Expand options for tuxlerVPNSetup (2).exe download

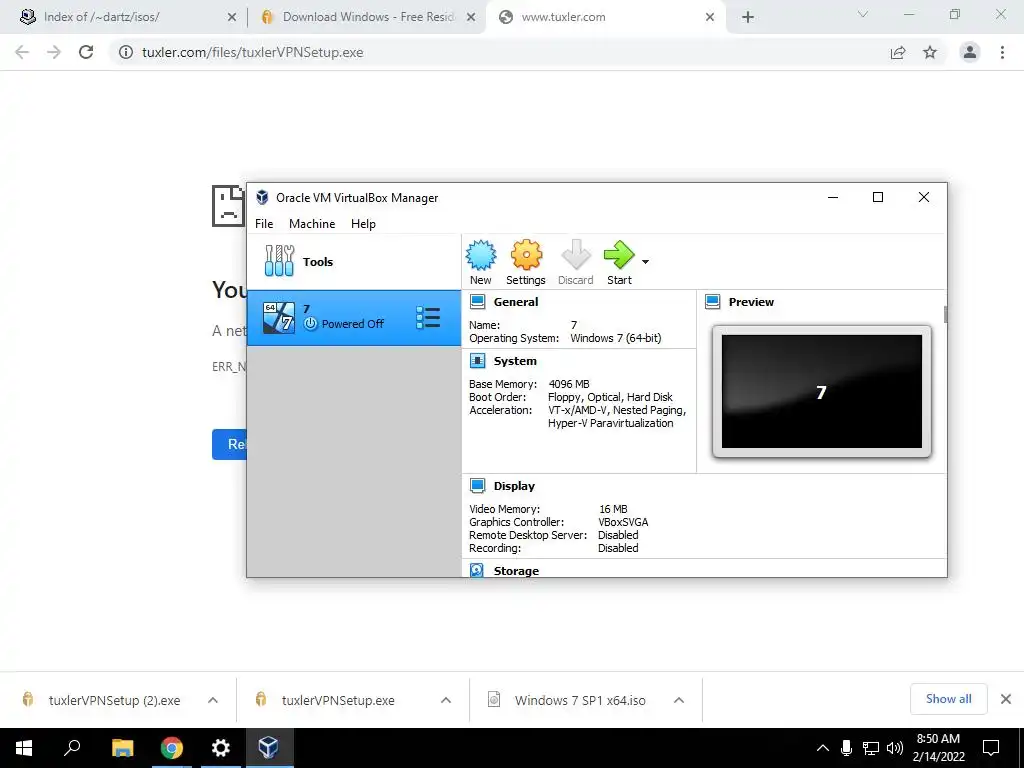click(213, 700)
